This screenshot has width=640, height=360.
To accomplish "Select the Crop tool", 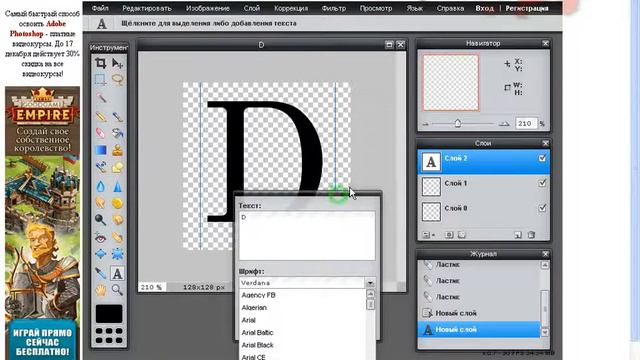I will click(x=100, y=63).
